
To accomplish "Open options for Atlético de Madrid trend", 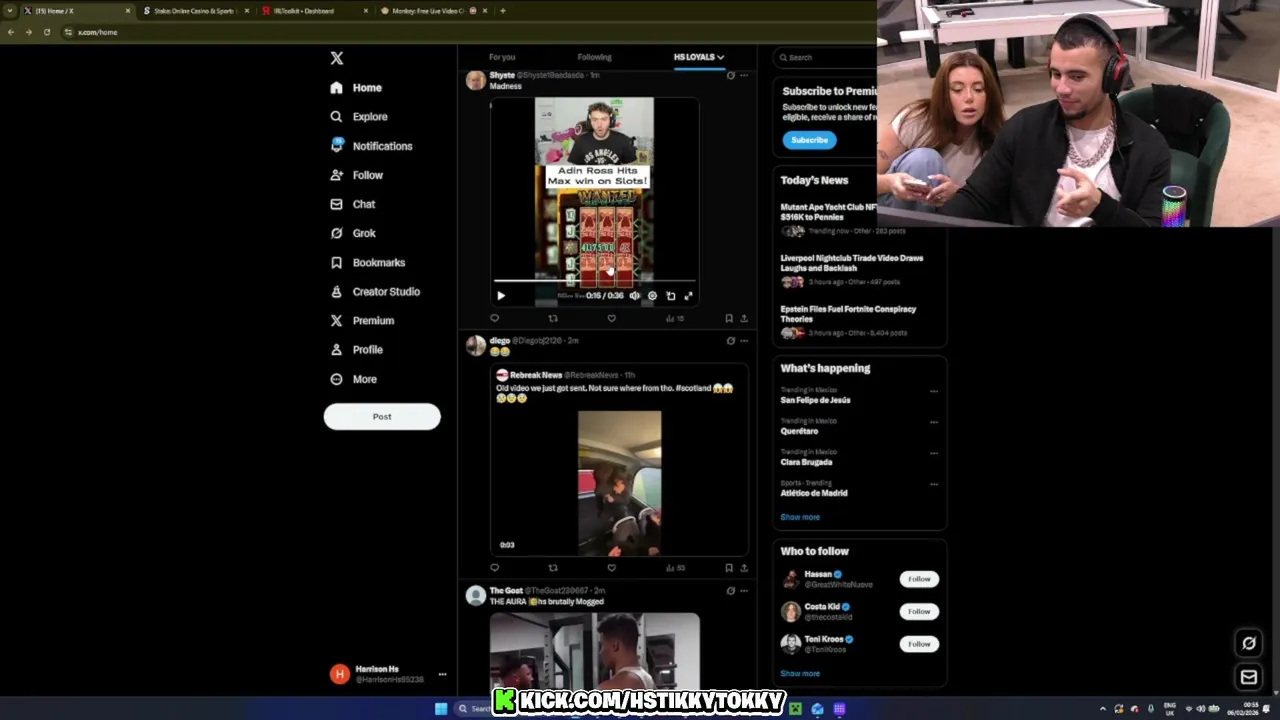I will point(934,484).
